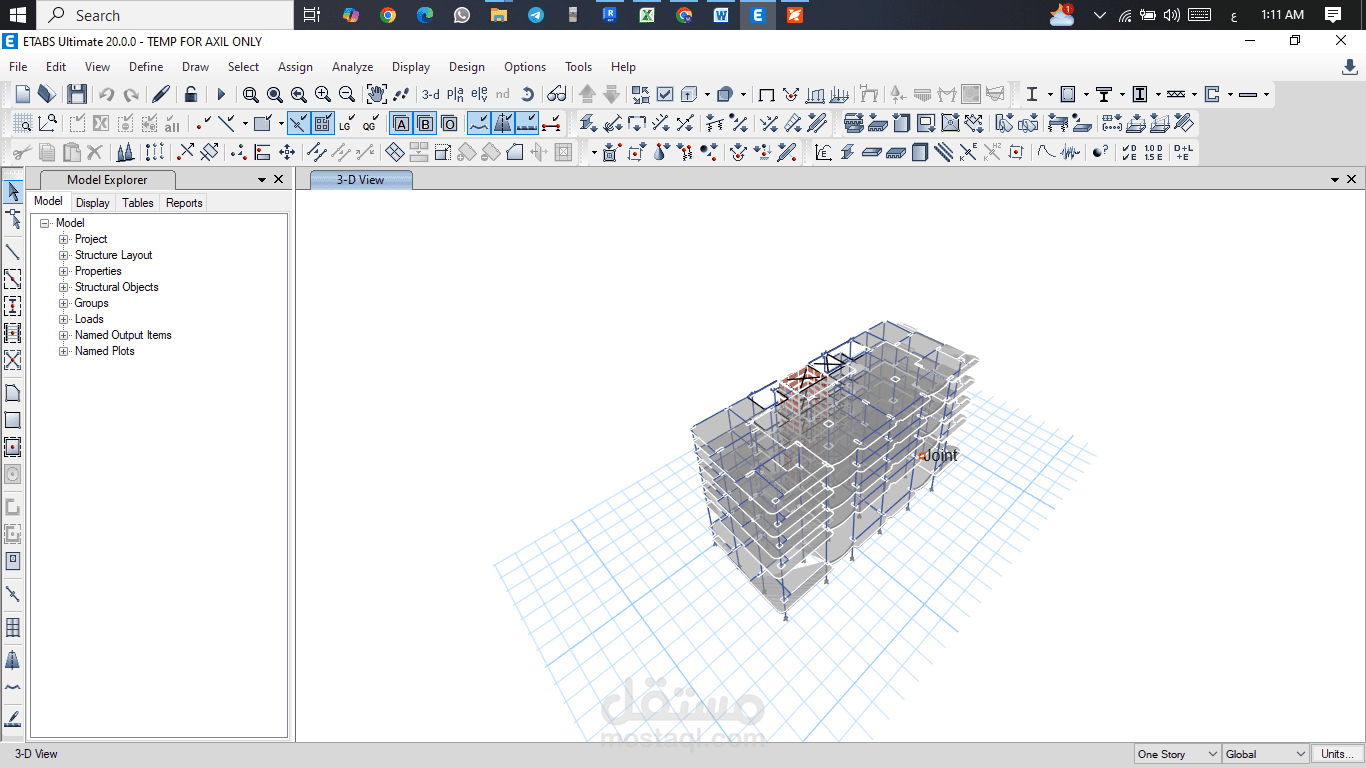Select the 3-D View tab
The image size is (1366, 768).
pyautogui.click(x=361, y=180)
